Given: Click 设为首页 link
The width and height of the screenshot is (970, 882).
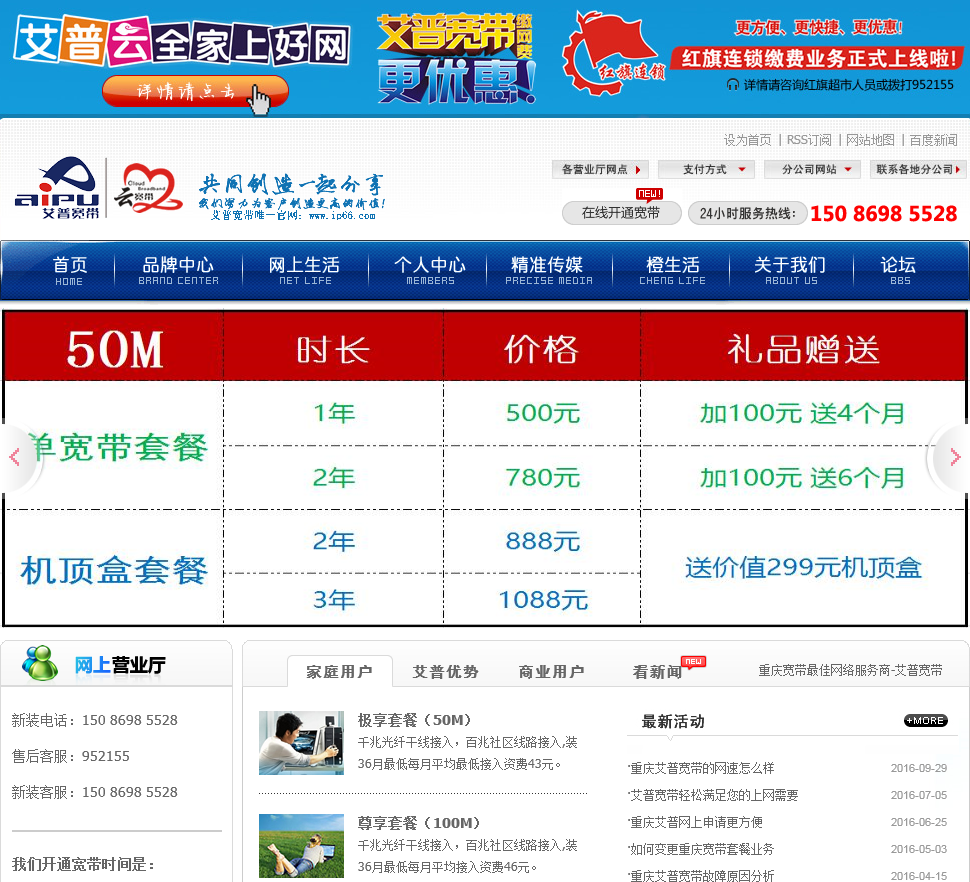Looking at the screenshot, I should pyautogui.click(x=747, y=140).
